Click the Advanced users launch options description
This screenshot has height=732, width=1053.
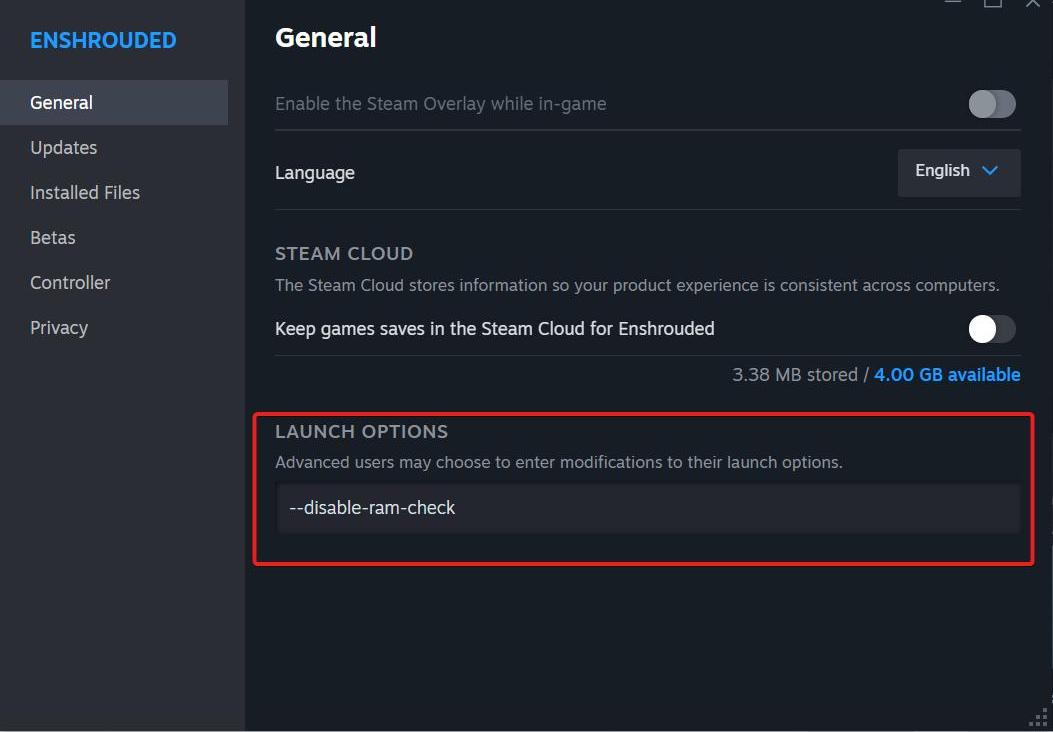559,463
